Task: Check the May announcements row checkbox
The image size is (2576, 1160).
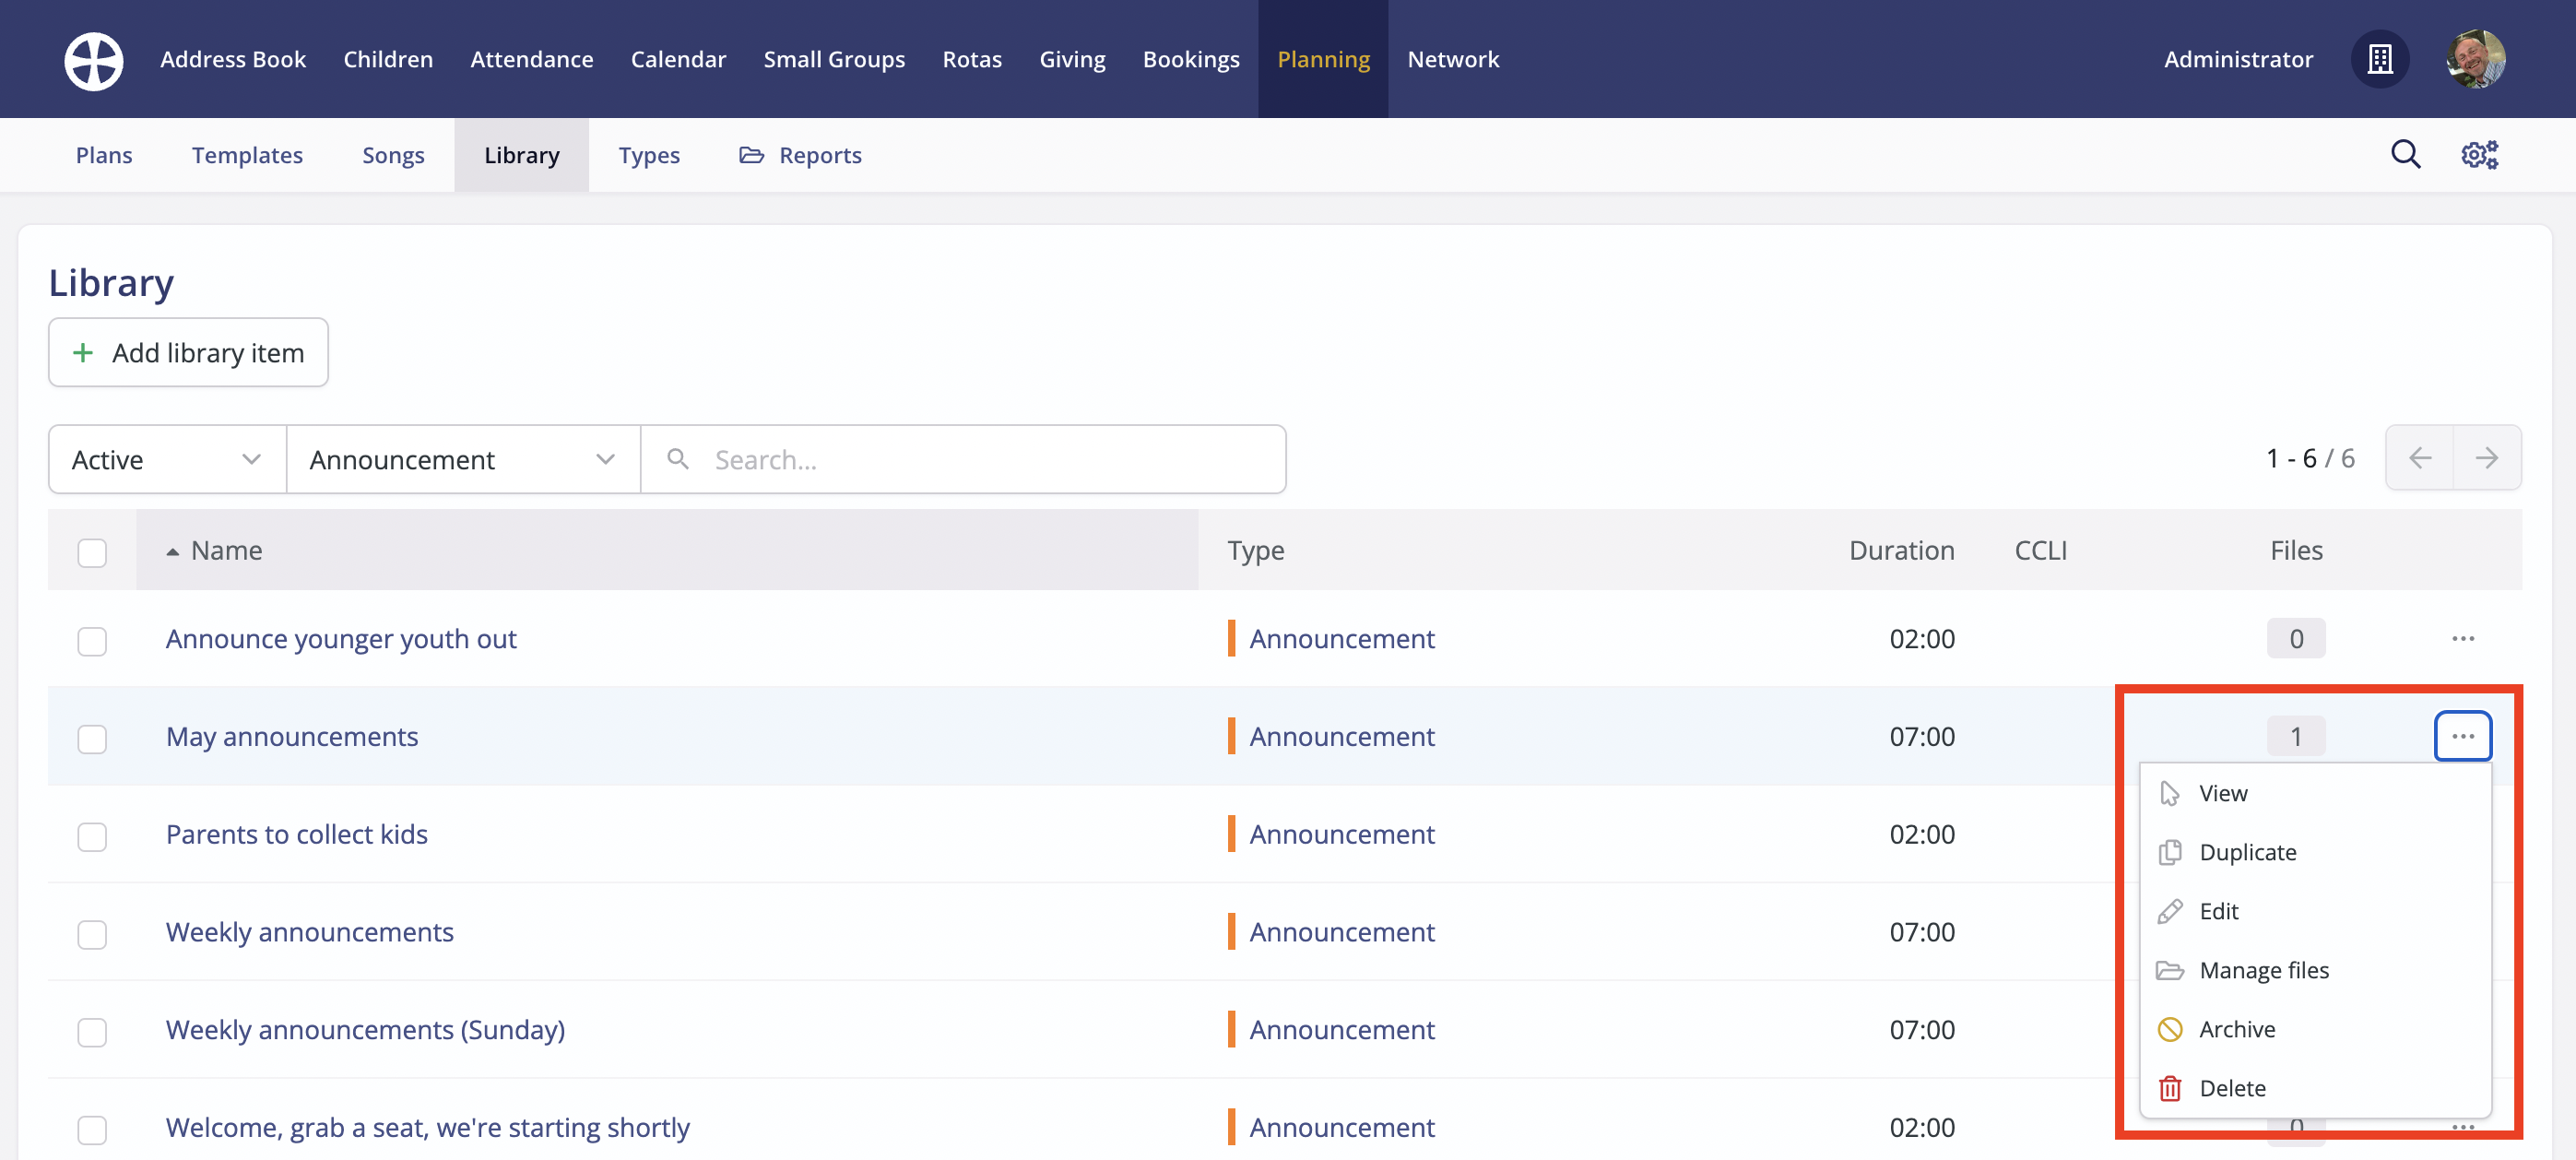Action: pos(92,738)
